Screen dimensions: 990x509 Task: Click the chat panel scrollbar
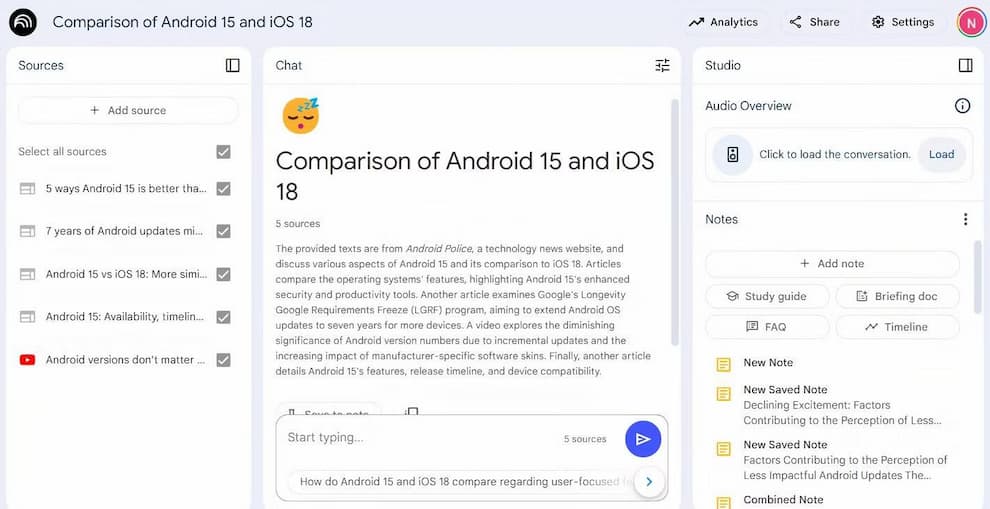coord(674,221)
